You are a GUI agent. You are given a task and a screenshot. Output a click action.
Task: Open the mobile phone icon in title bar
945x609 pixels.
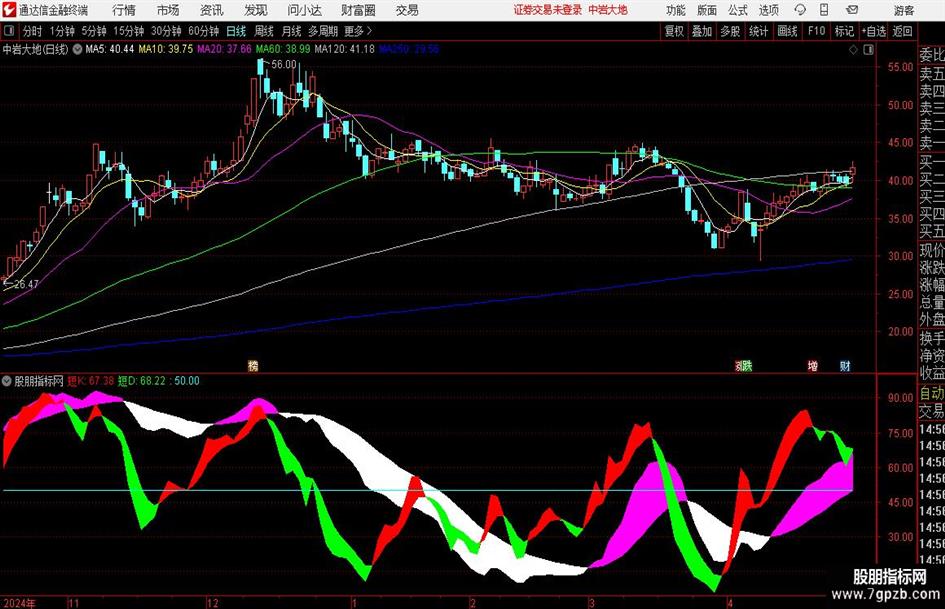coord(824,10)
